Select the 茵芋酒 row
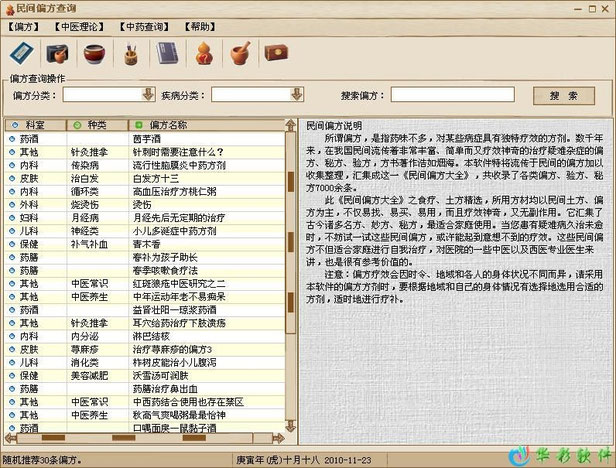Viewport: 616px width, 468px height. point(145,139)
